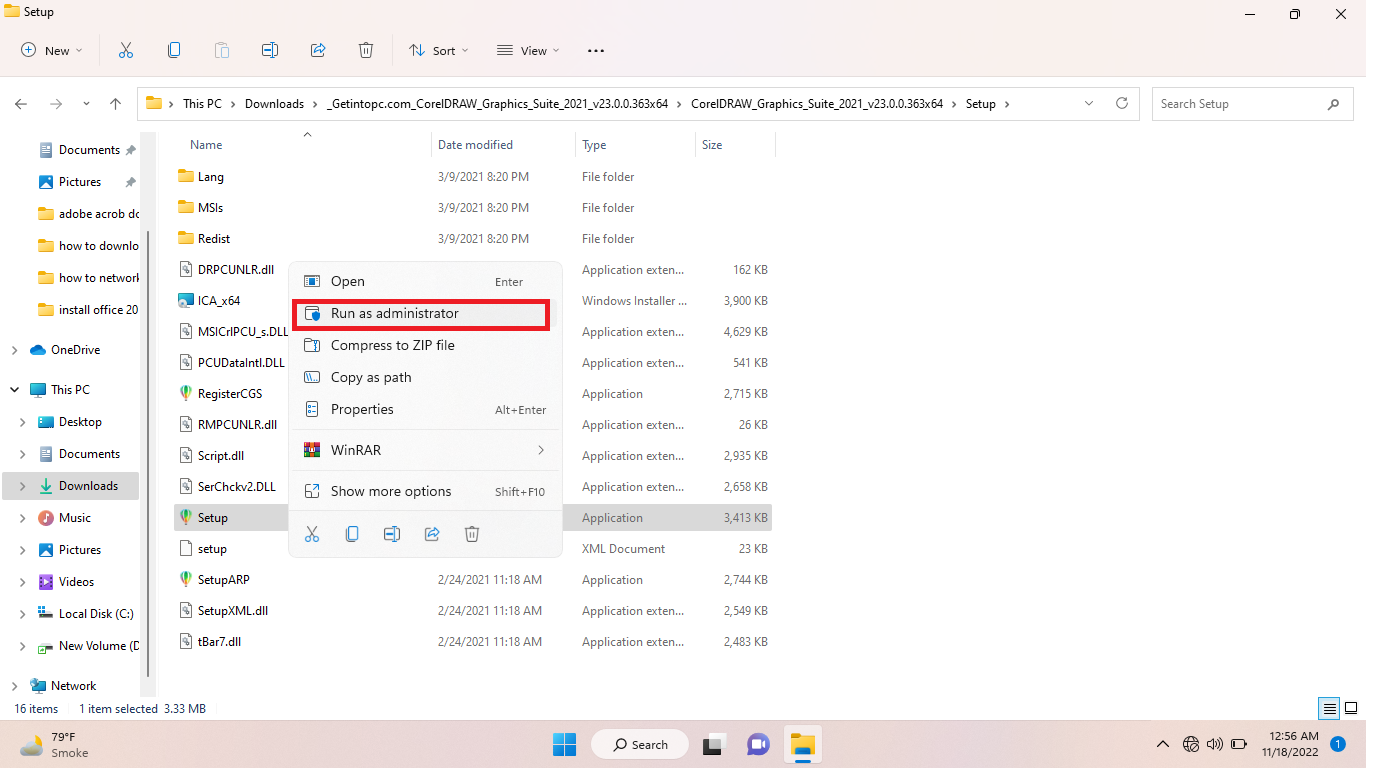This screenshot has height=782, width=1376.
Task: Select the Lang folder
Action: pos(474,177)
